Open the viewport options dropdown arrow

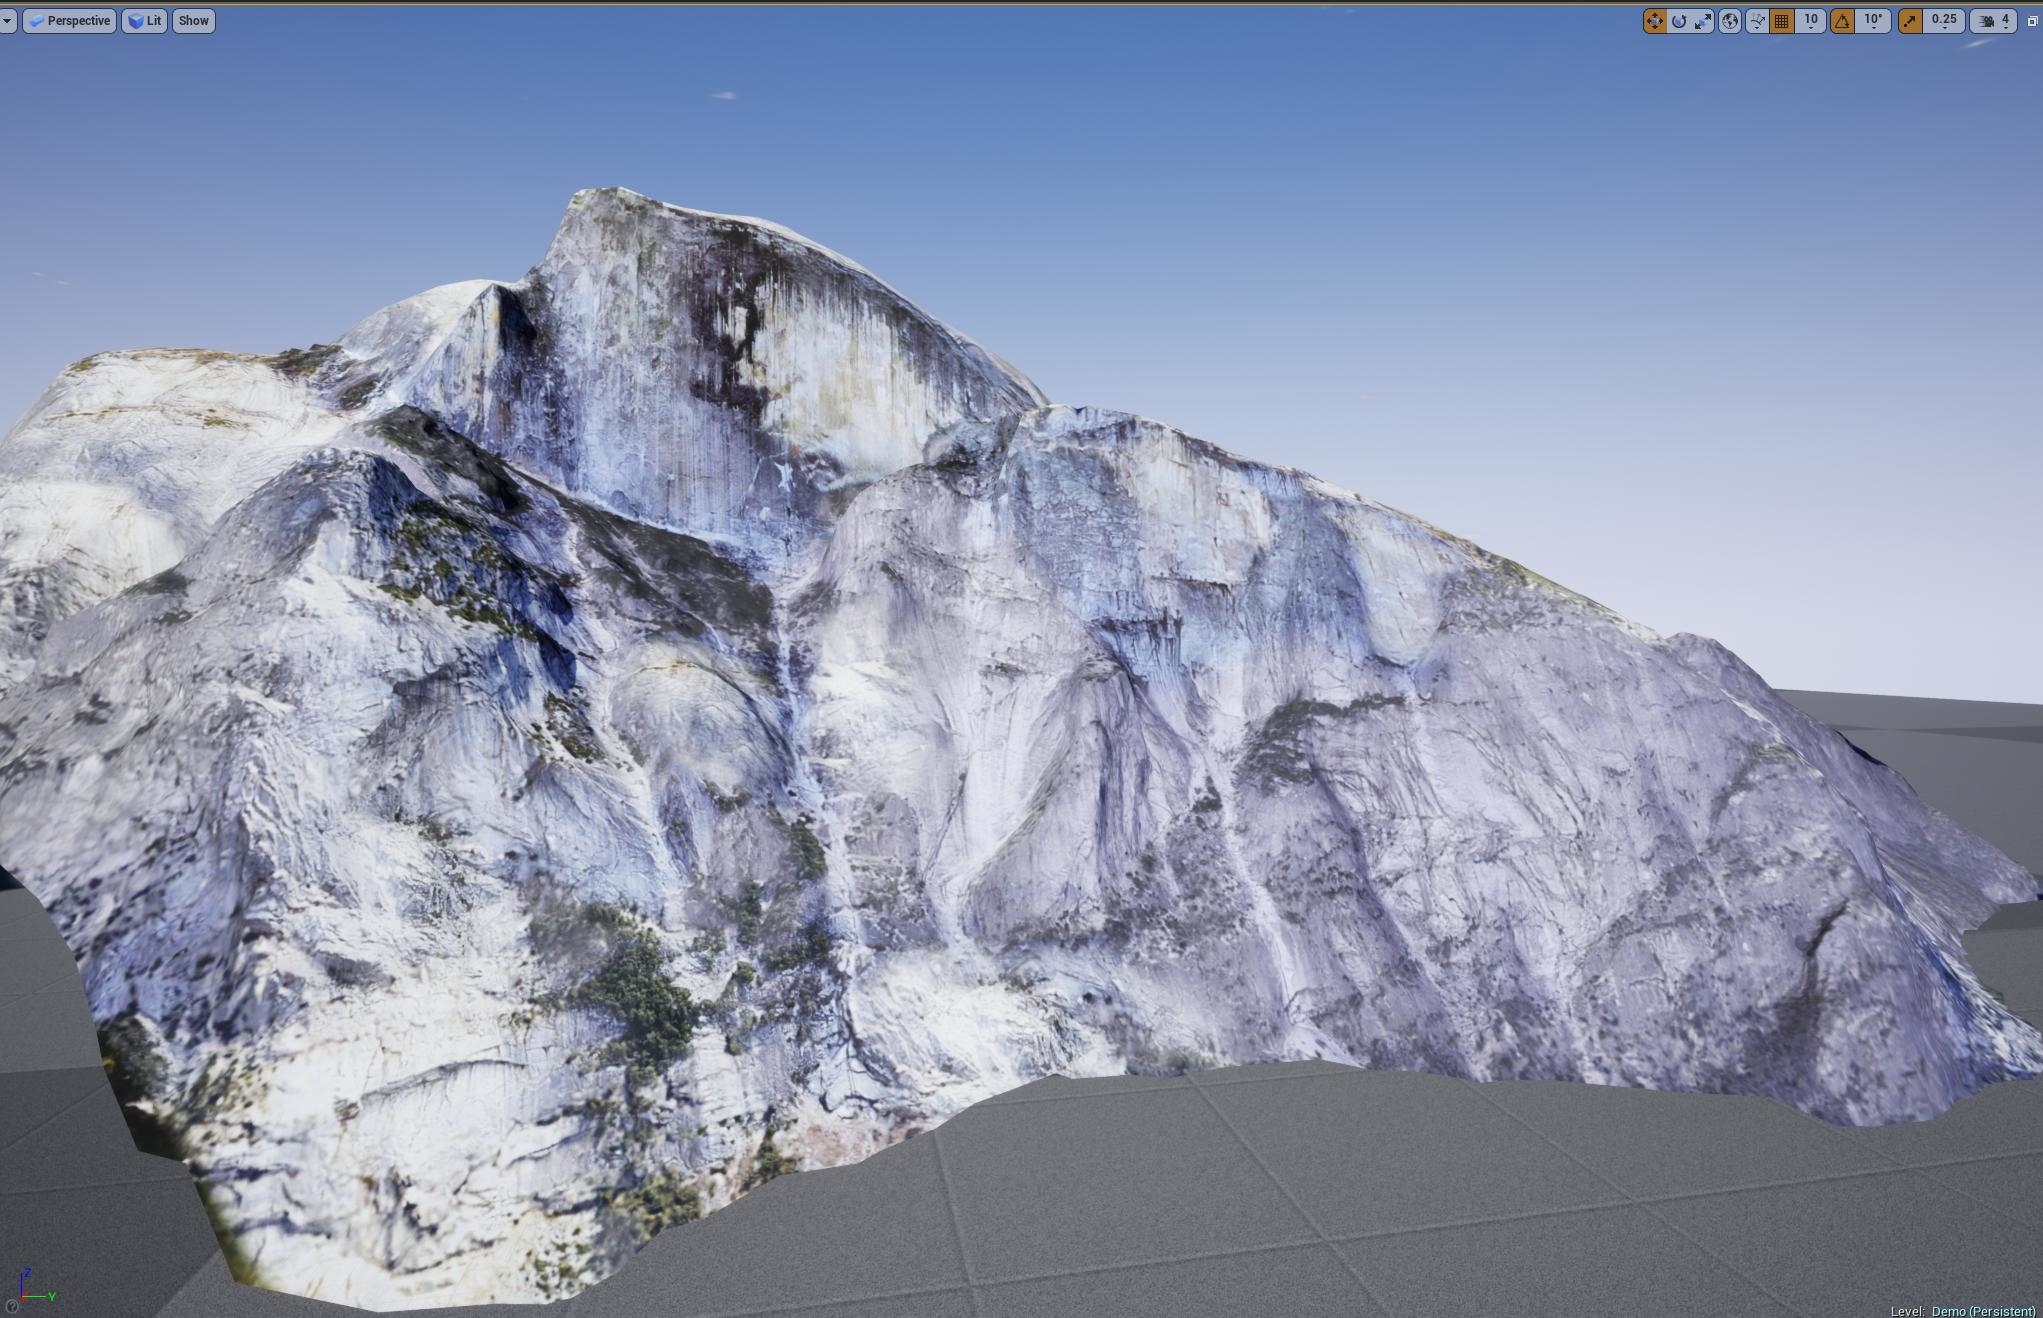click(8, 20)
